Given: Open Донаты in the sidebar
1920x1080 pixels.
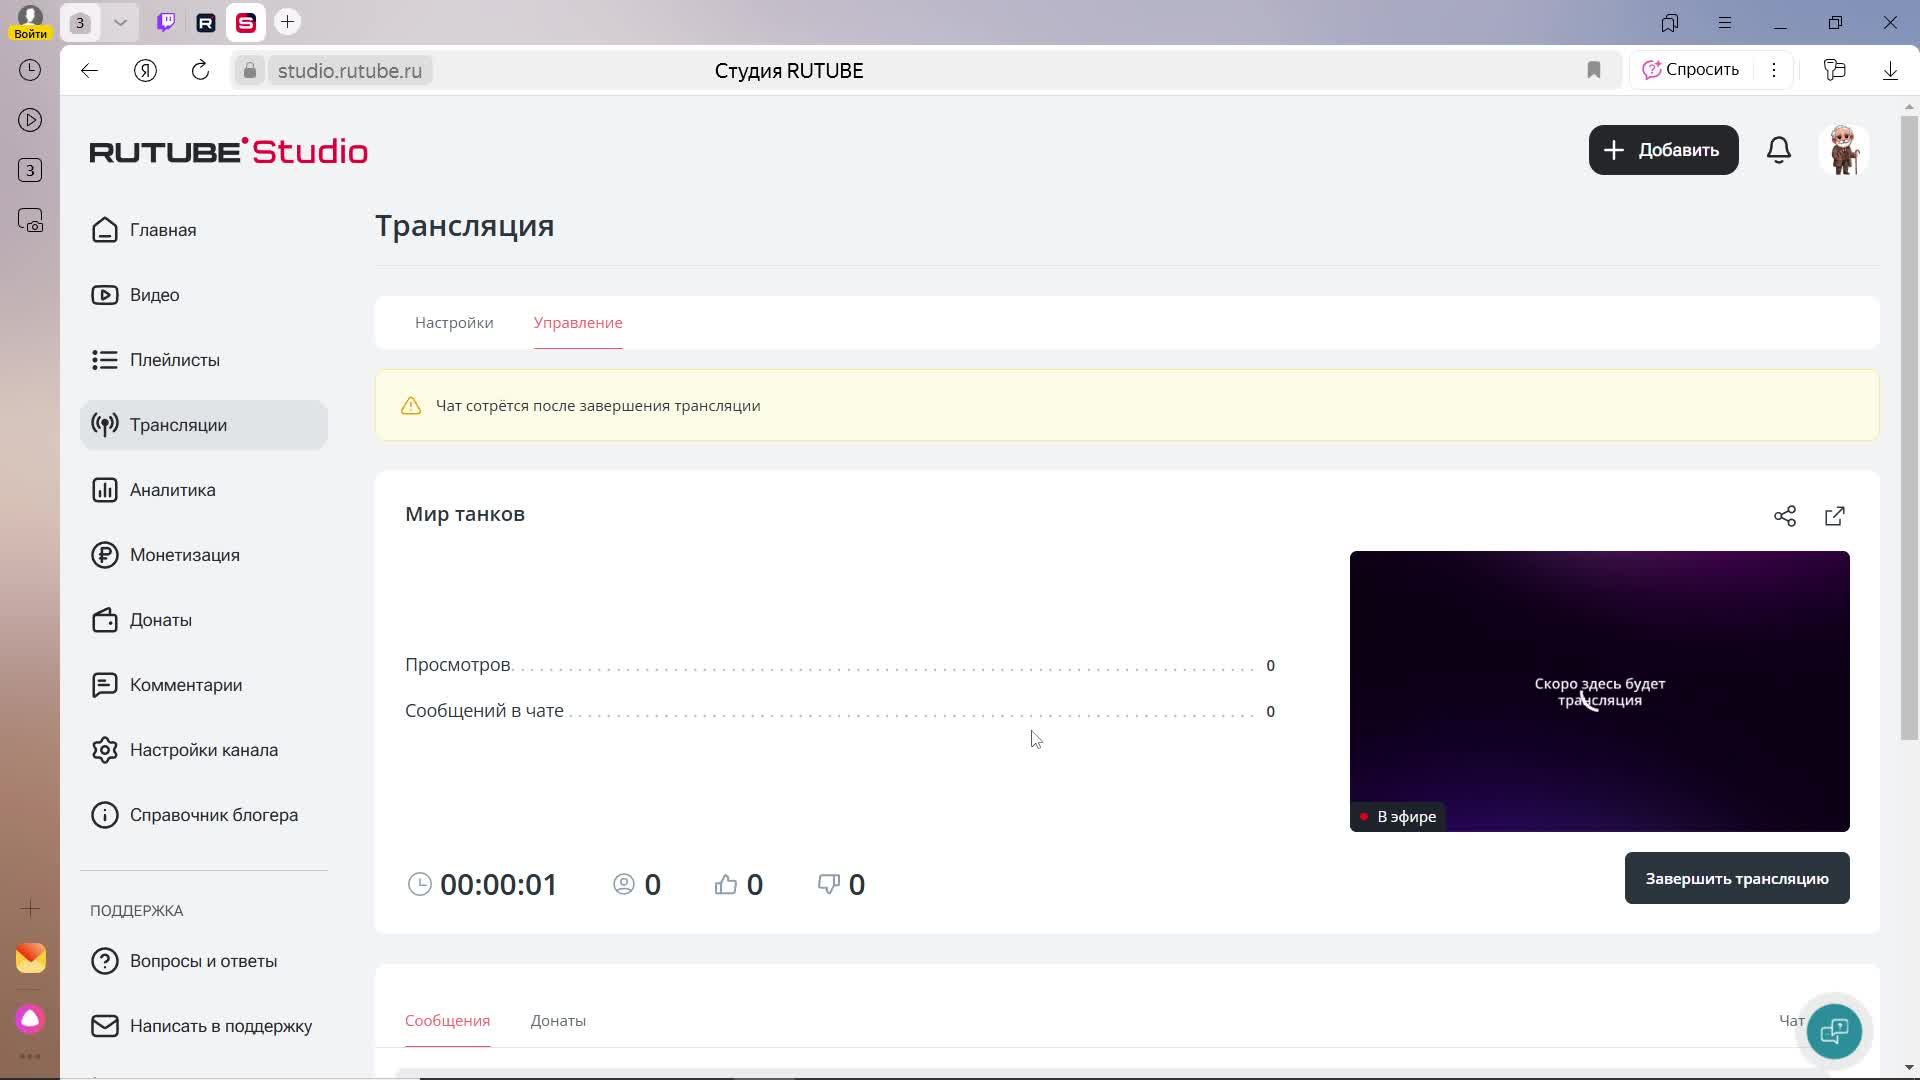Looking at the screenshot, I should [x=204, y=620].
